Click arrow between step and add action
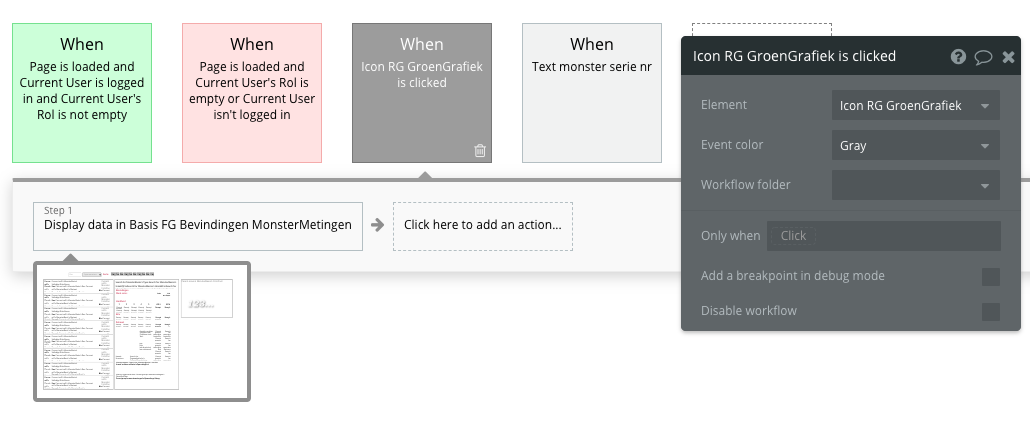The height and width of the screenshot is (422, 1030). tap(377, 225)
